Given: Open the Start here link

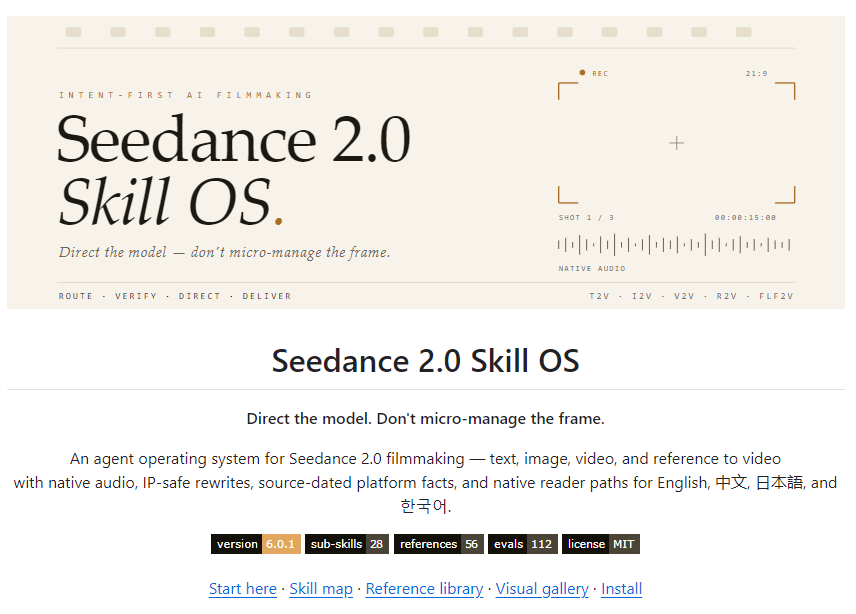Looking at the screenshot, I should coord(242,589).
